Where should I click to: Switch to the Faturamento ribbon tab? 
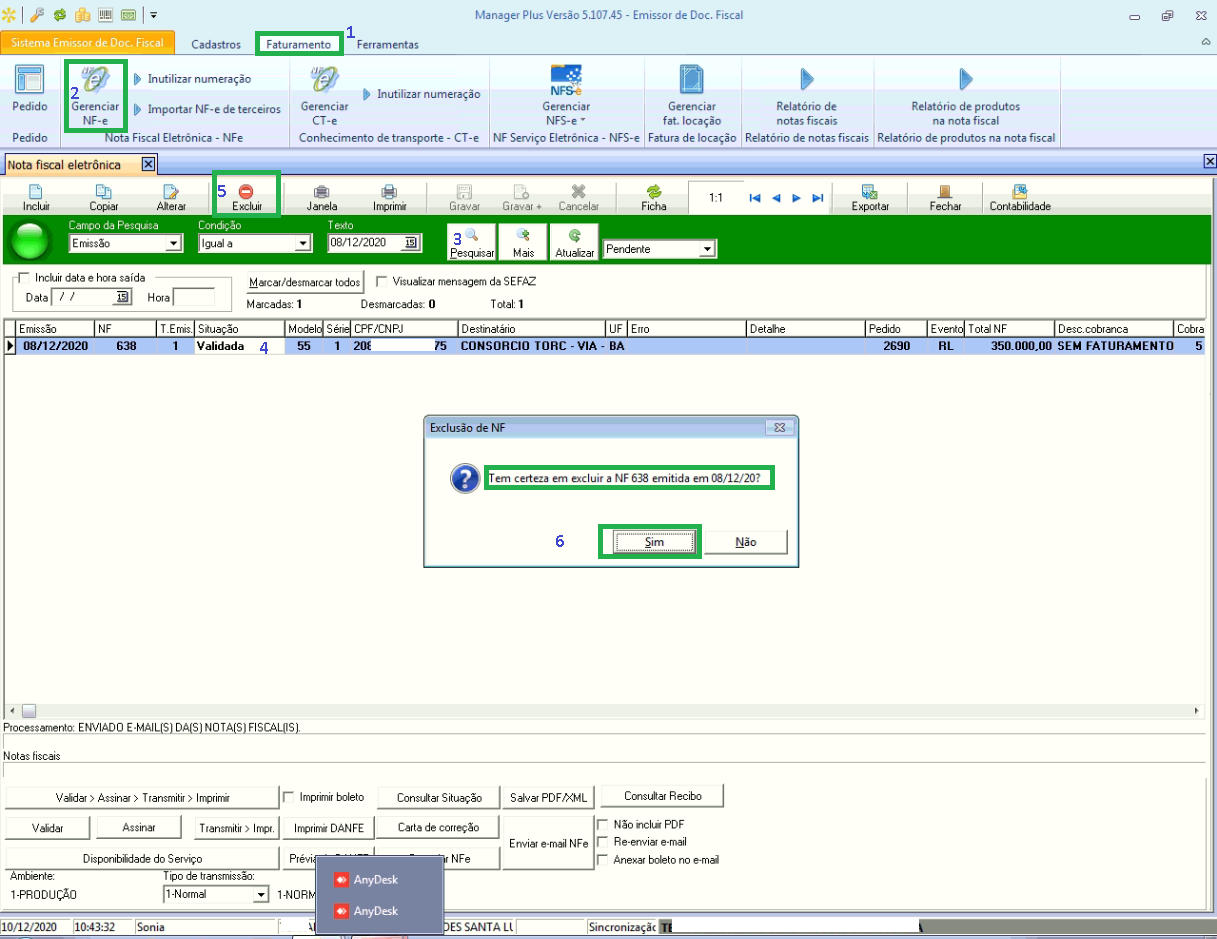click(298, 45)
